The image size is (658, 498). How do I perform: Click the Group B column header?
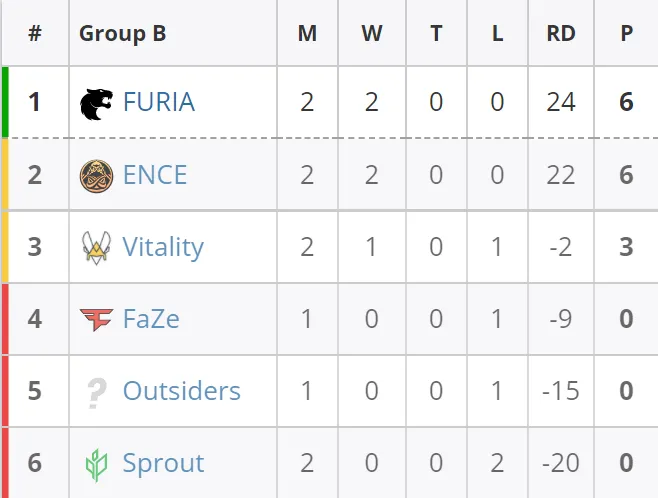tap(123, 34)
